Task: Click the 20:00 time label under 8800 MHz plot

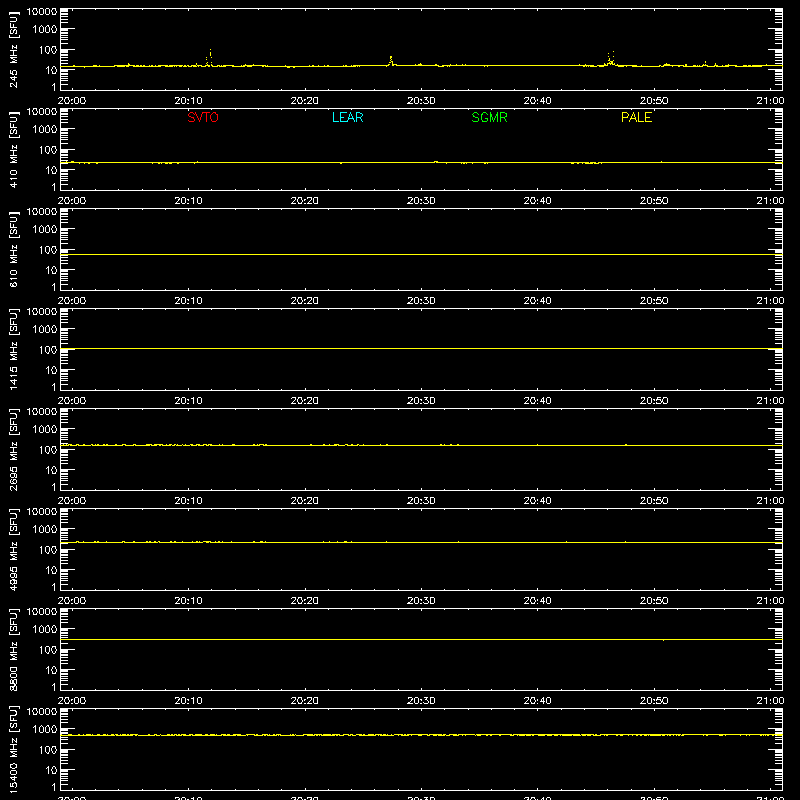Action: pyautogui.click(x=72, y=701)
